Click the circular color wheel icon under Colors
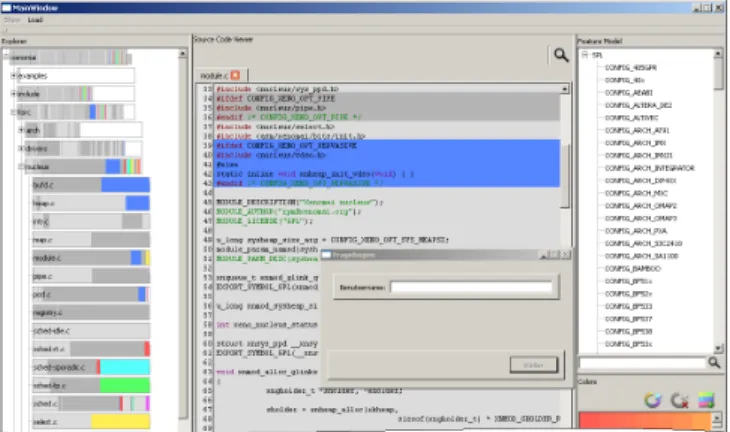730x432 pixels. point(653,399)
